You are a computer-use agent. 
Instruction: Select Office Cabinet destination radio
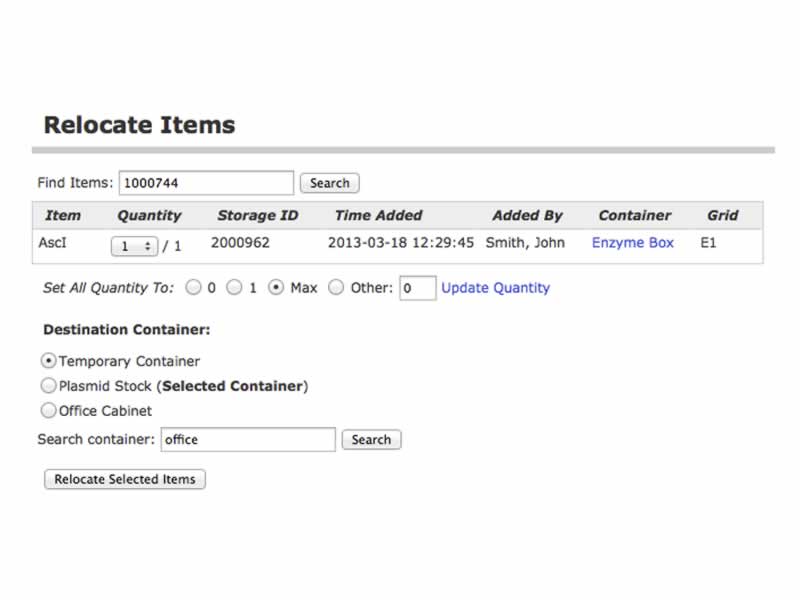coord(48,411)
